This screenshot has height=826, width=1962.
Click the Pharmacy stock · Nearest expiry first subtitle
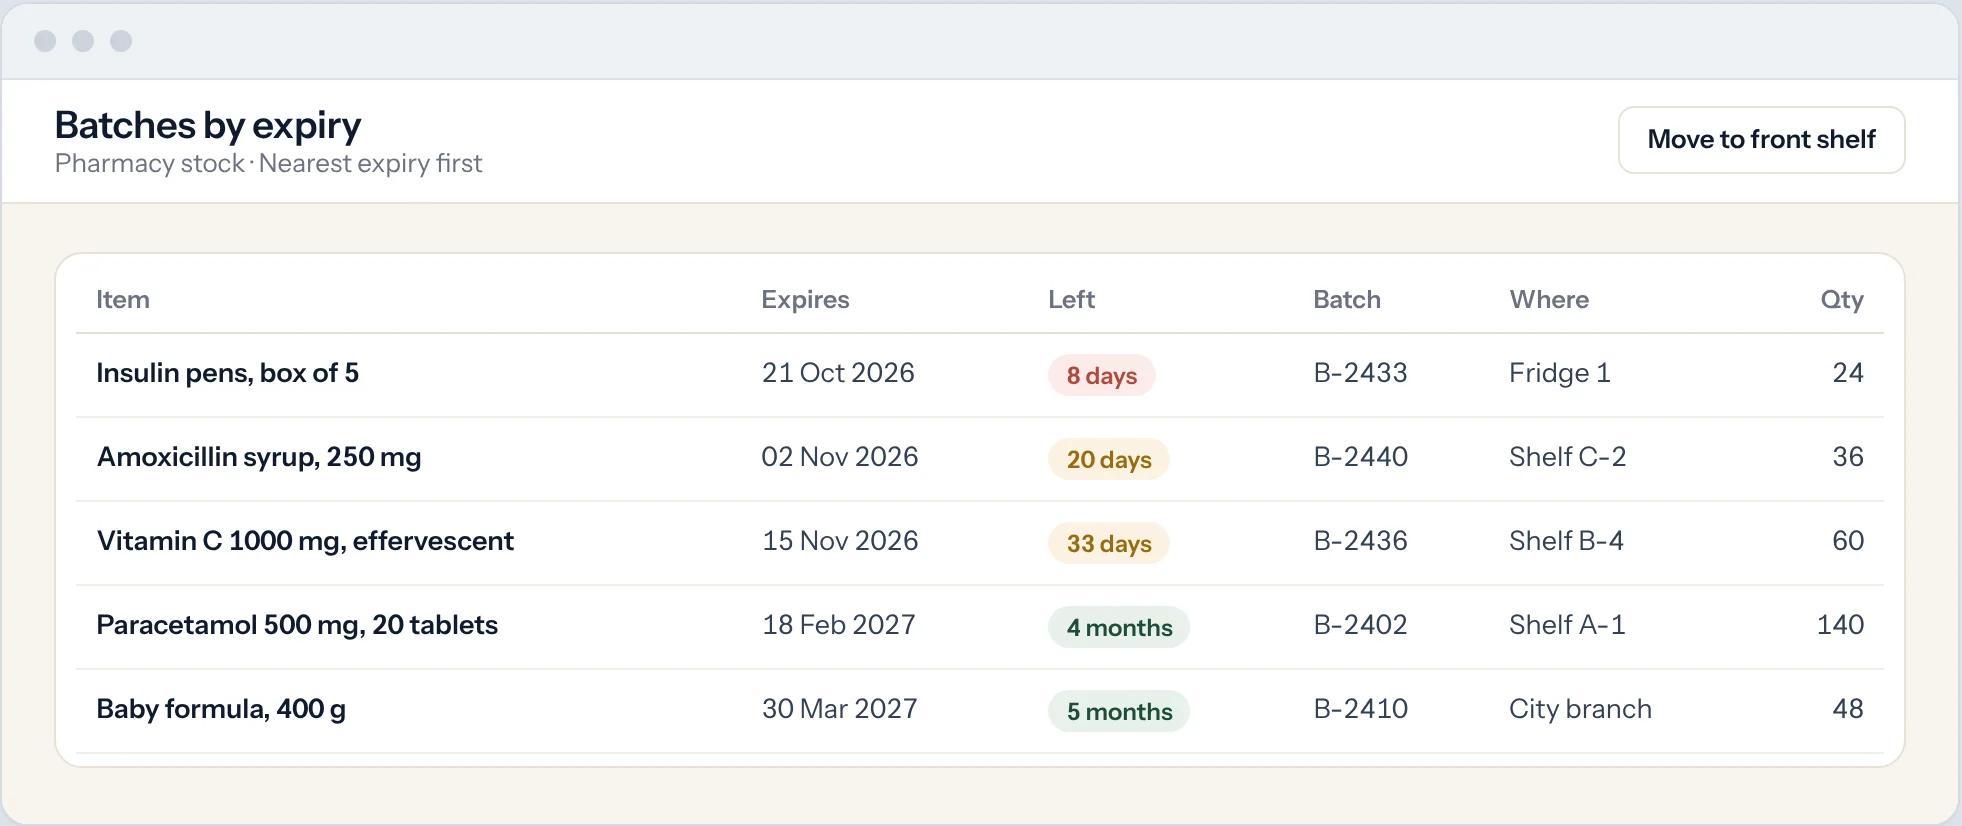click(268, 164)
